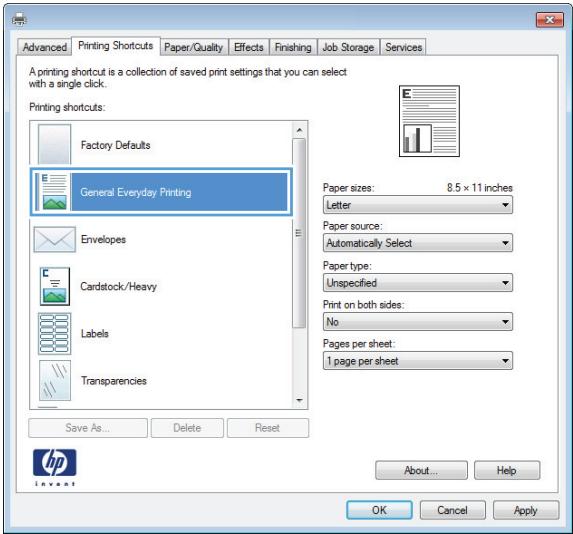This screenshot has width=573, height=534.
Task: Open the About... dialog button
Action: pos(421,470)
